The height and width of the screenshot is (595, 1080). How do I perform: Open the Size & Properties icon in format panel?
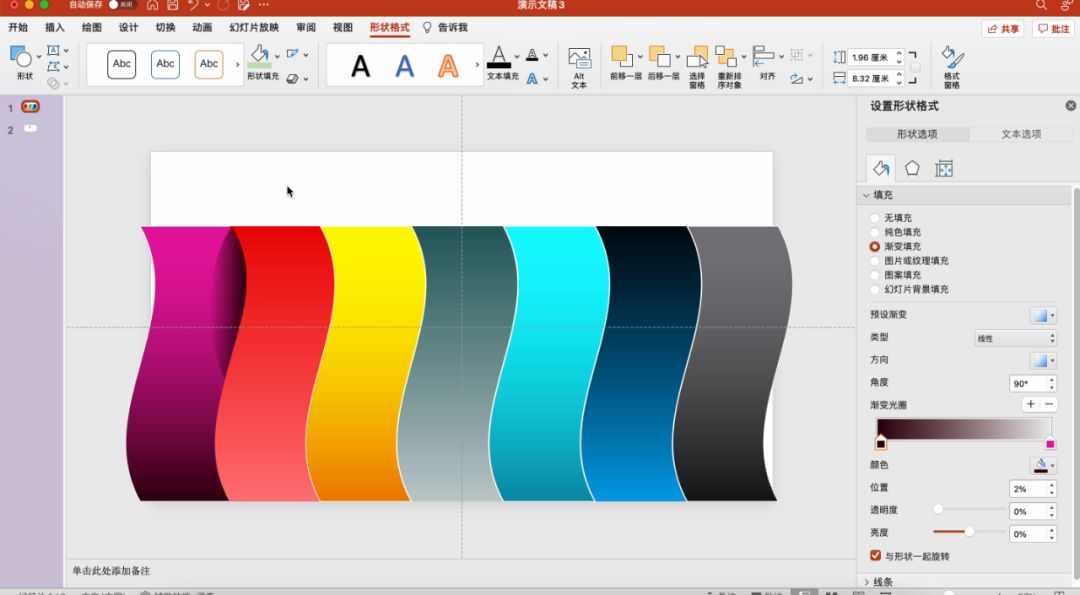coord(943,169)
